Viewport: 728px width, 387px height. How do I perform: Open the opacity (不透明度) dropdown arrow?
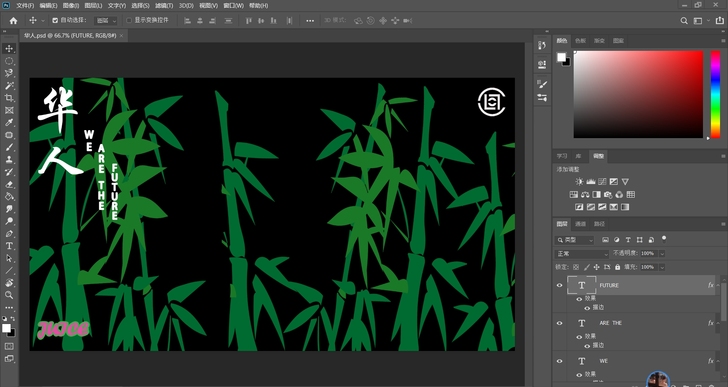[x=662, y=253]
